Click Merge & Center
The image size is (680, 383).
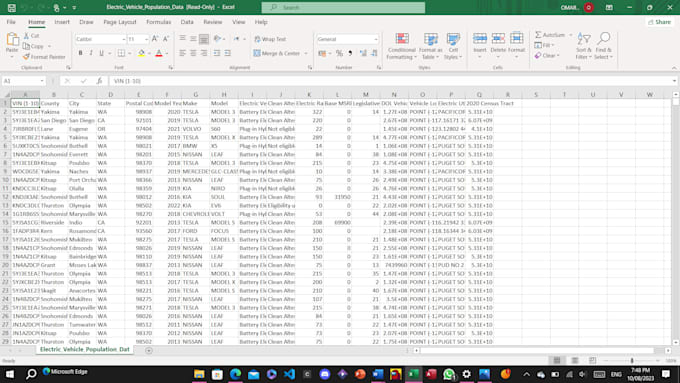277,53
